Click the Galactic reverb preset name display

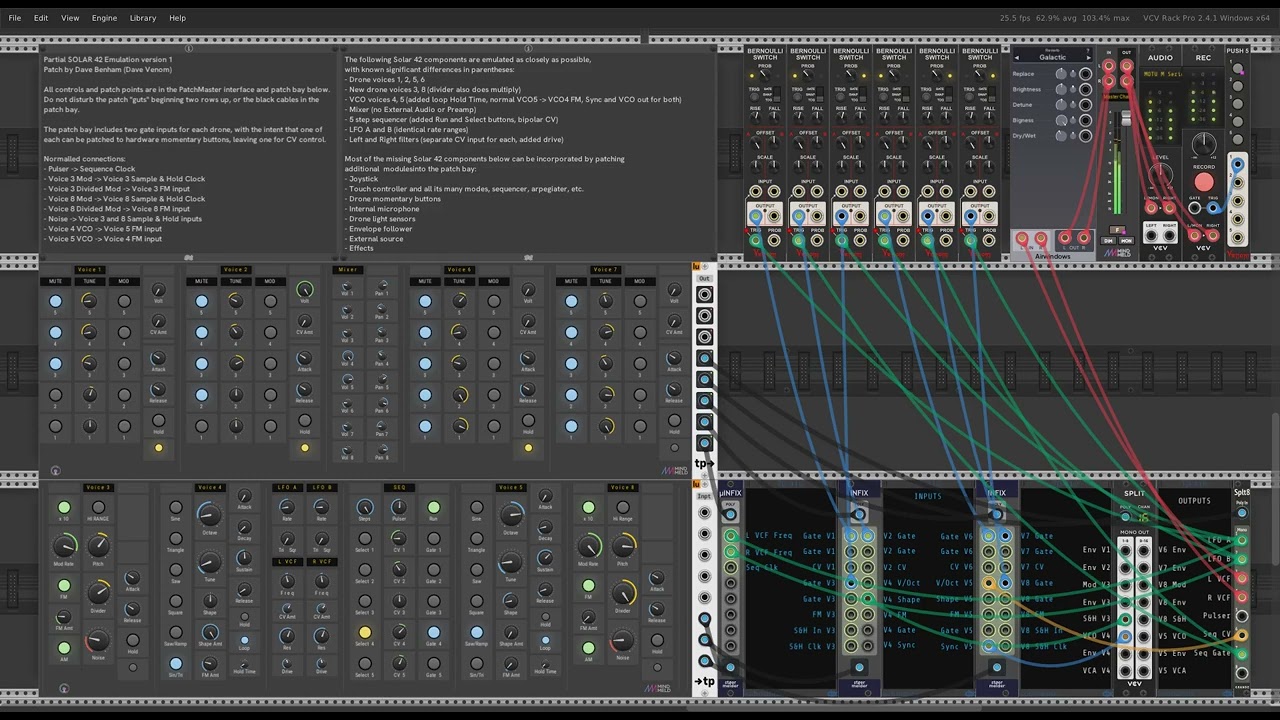click(x=1053, y=57)
